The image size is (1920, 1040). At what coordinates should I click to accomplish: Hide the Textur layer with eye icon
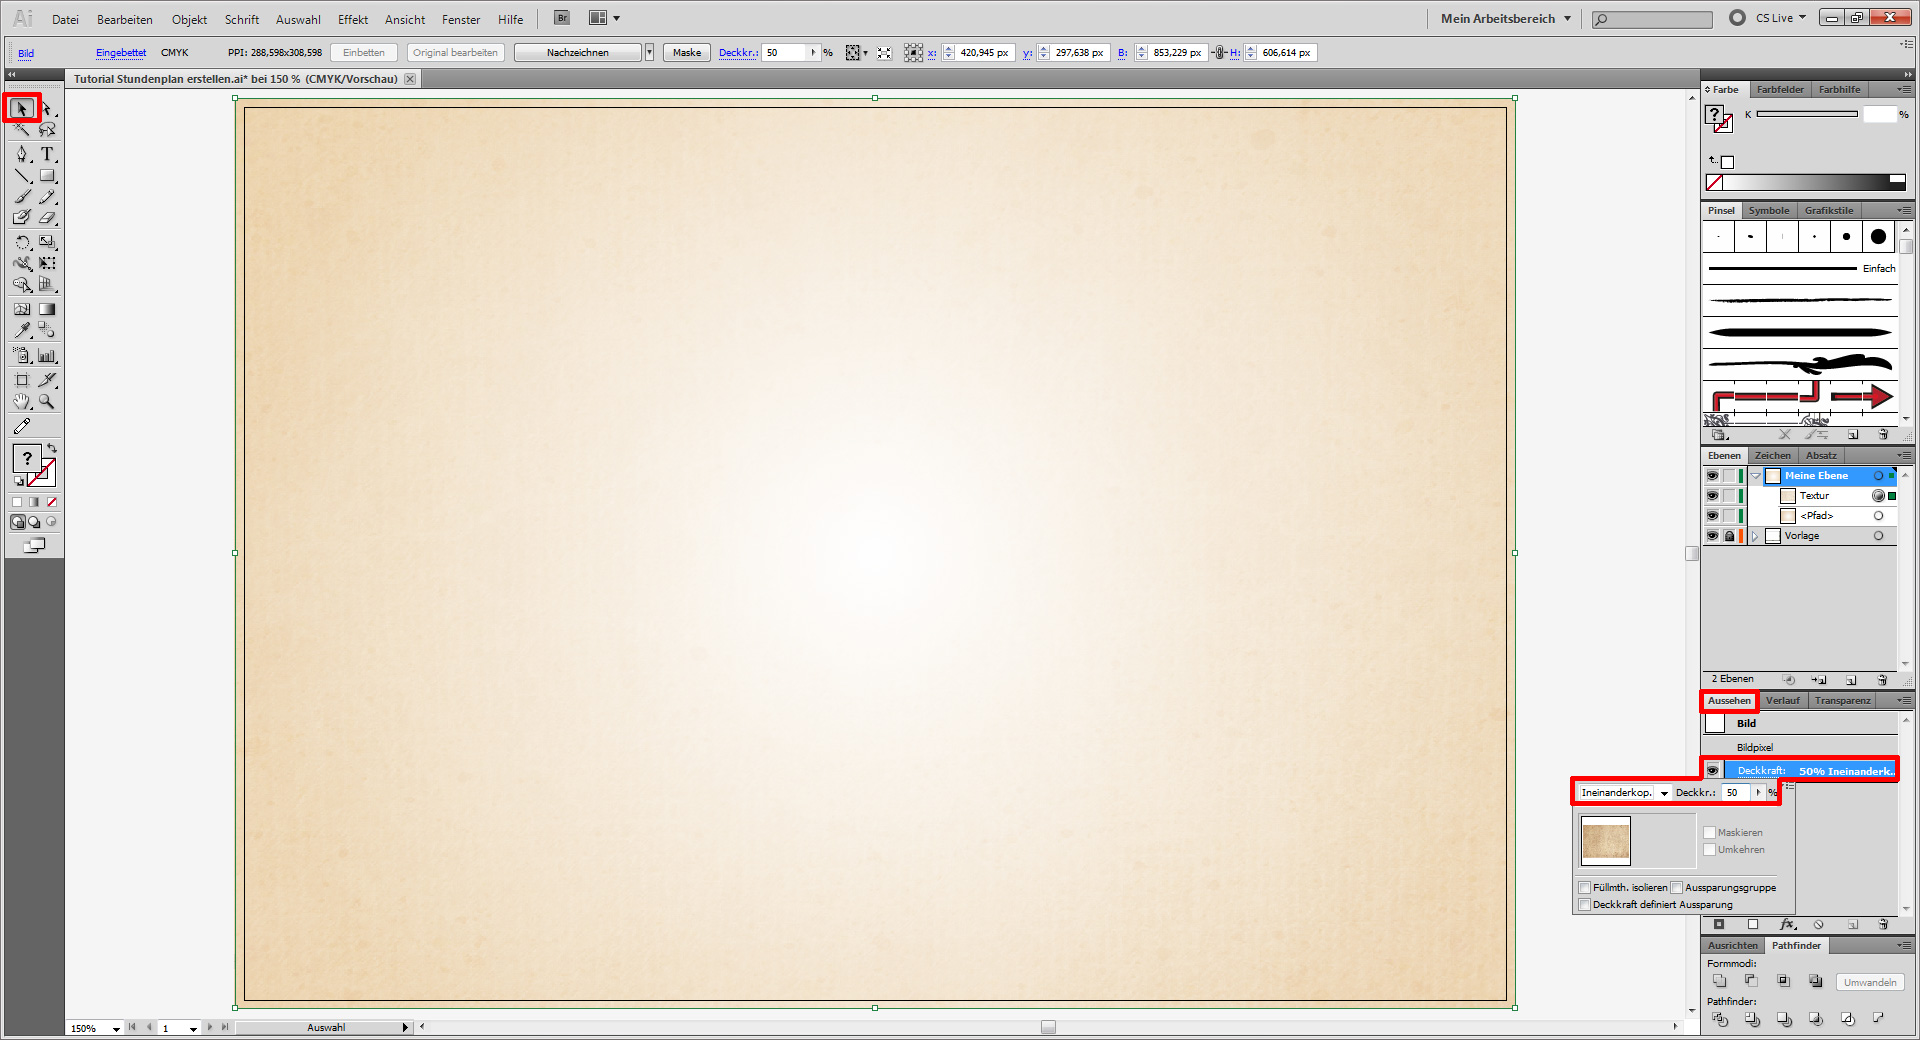click(x=1712, y=496)
